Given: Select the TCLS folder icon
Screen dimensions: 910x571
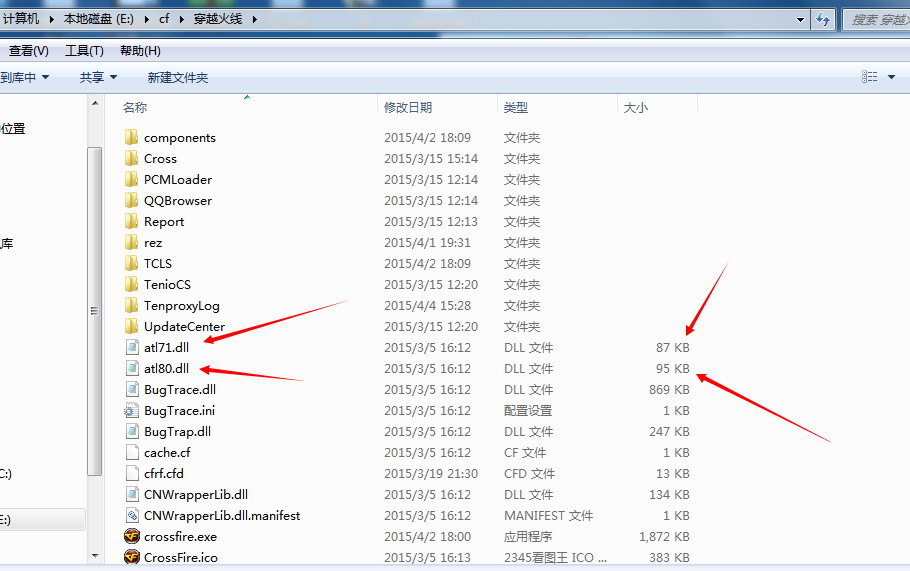Looking at the screenshot, I should 132,263.
